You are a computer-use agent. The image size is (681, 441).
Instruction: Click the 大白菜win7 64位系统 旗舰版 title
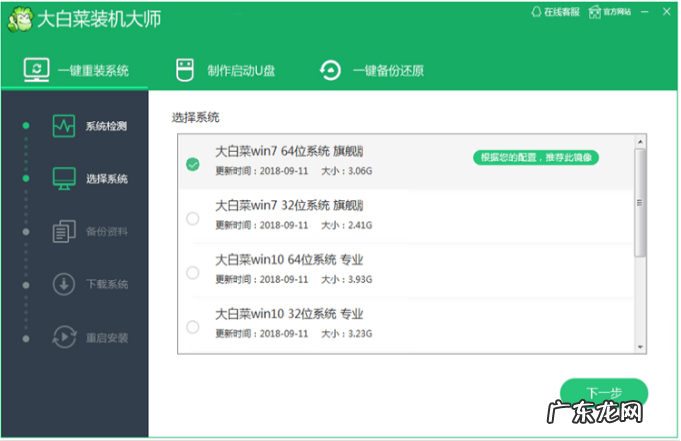(289, 152)
